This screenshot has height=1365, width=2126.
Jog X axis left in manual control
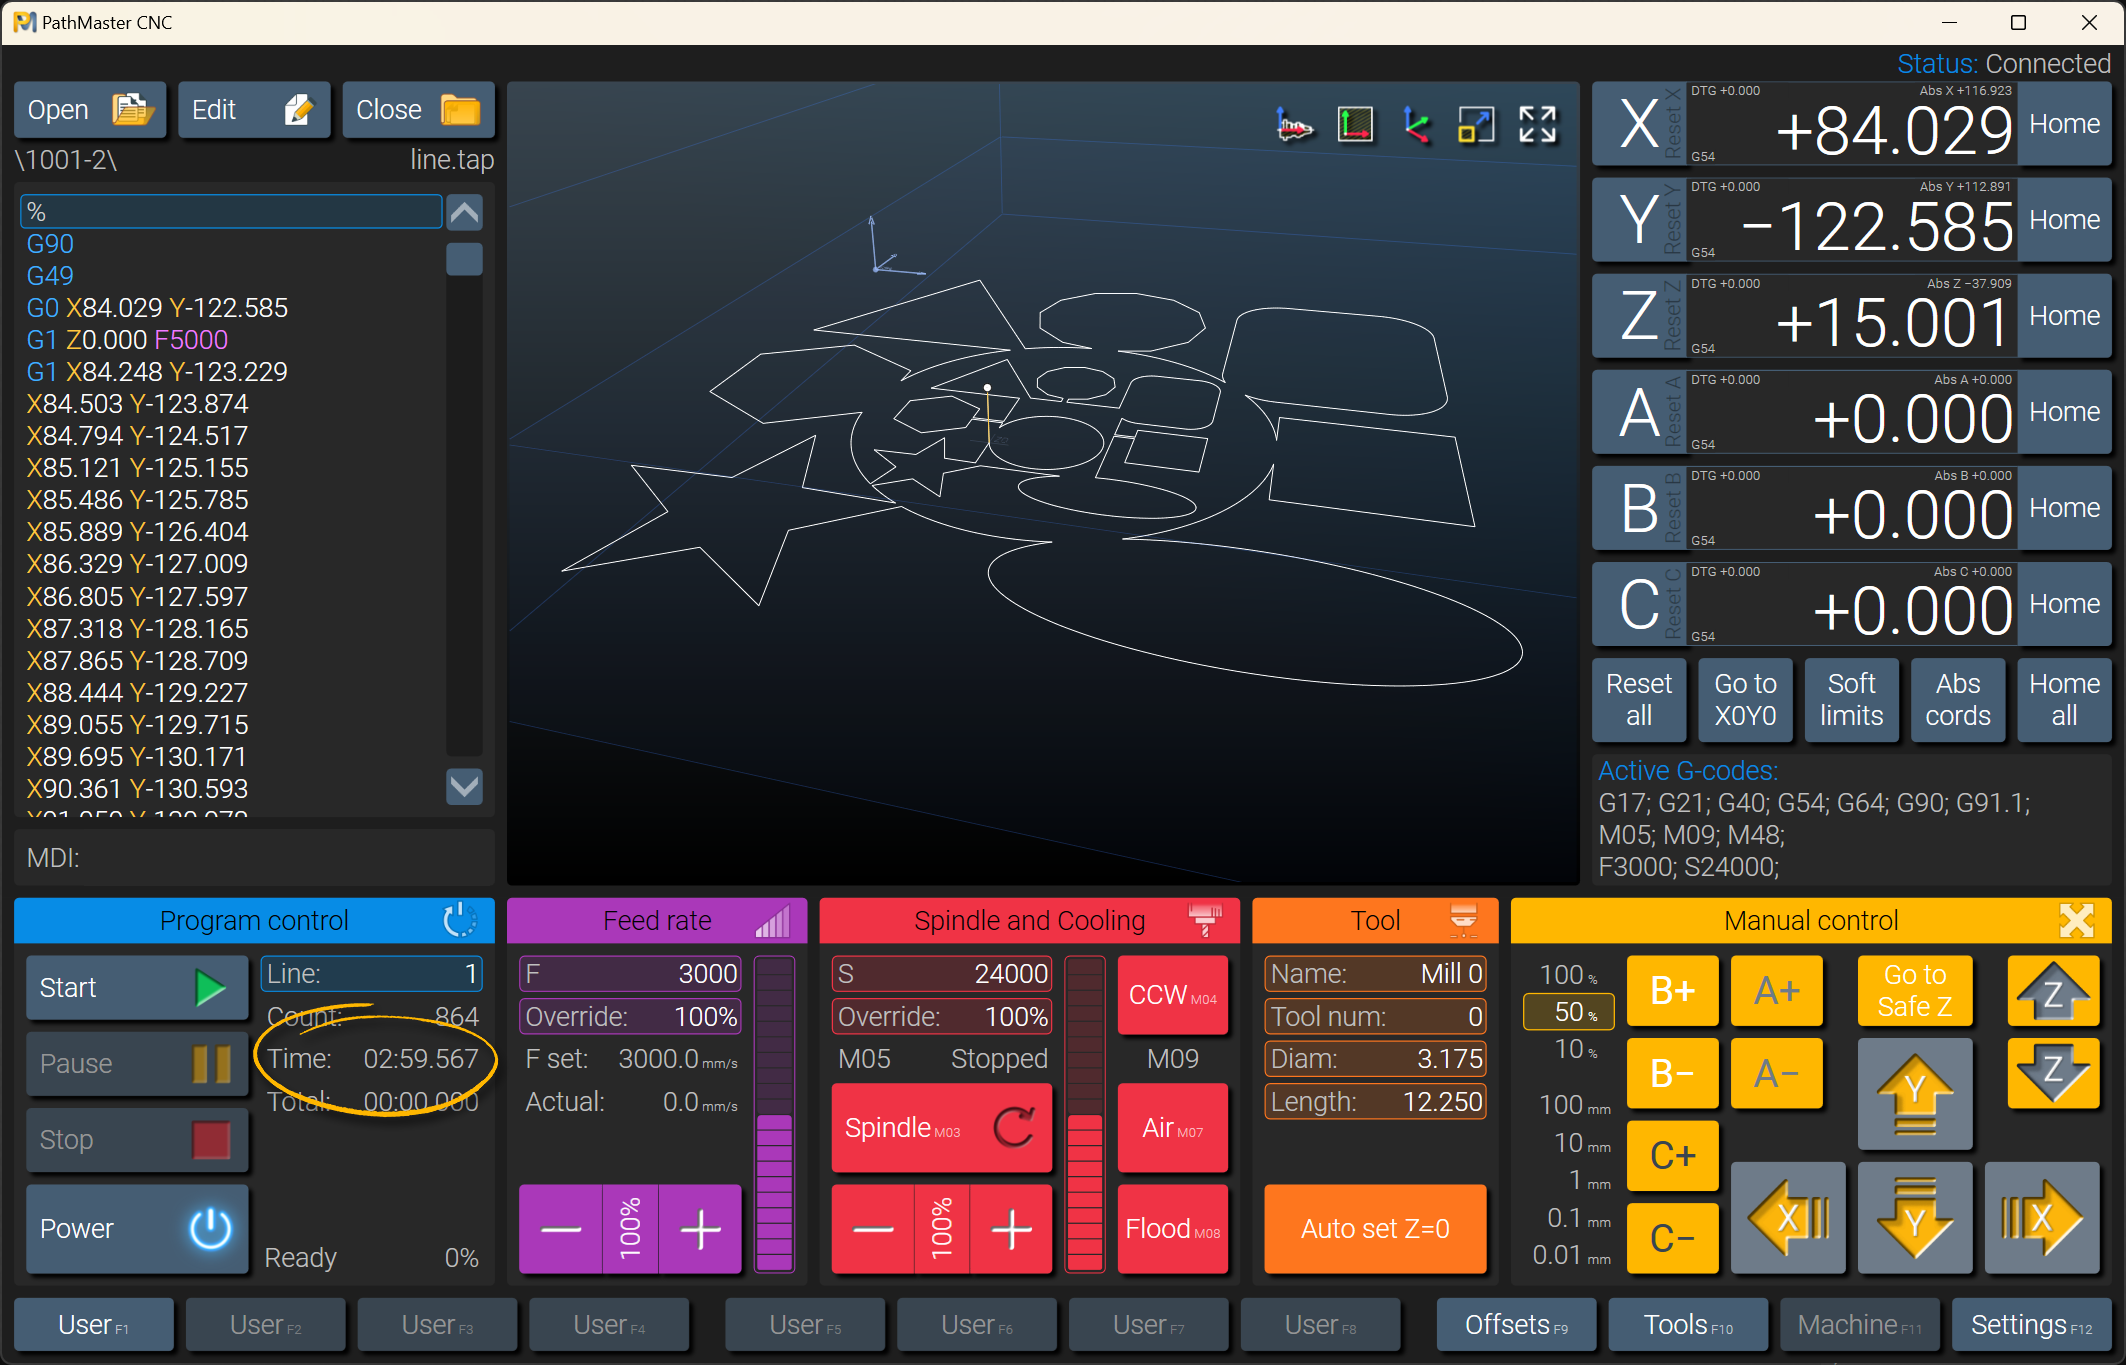tap(1788, 1218)
